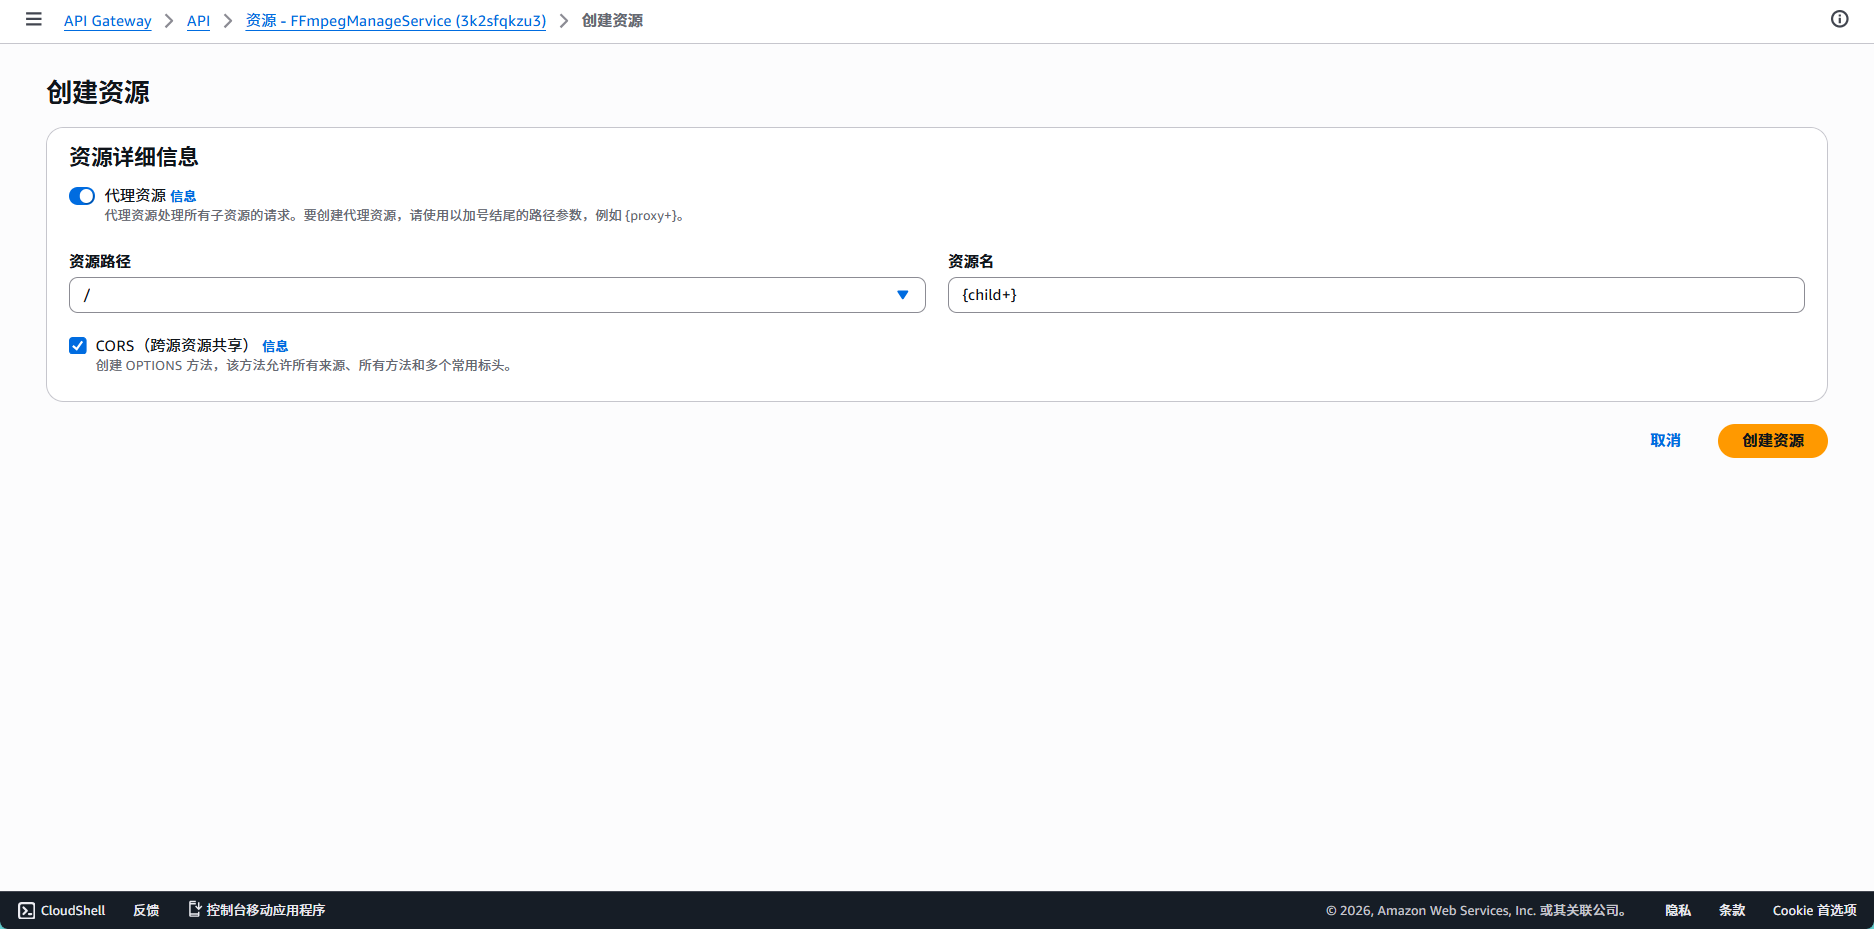Open the console mobile app link

[257, 910]
